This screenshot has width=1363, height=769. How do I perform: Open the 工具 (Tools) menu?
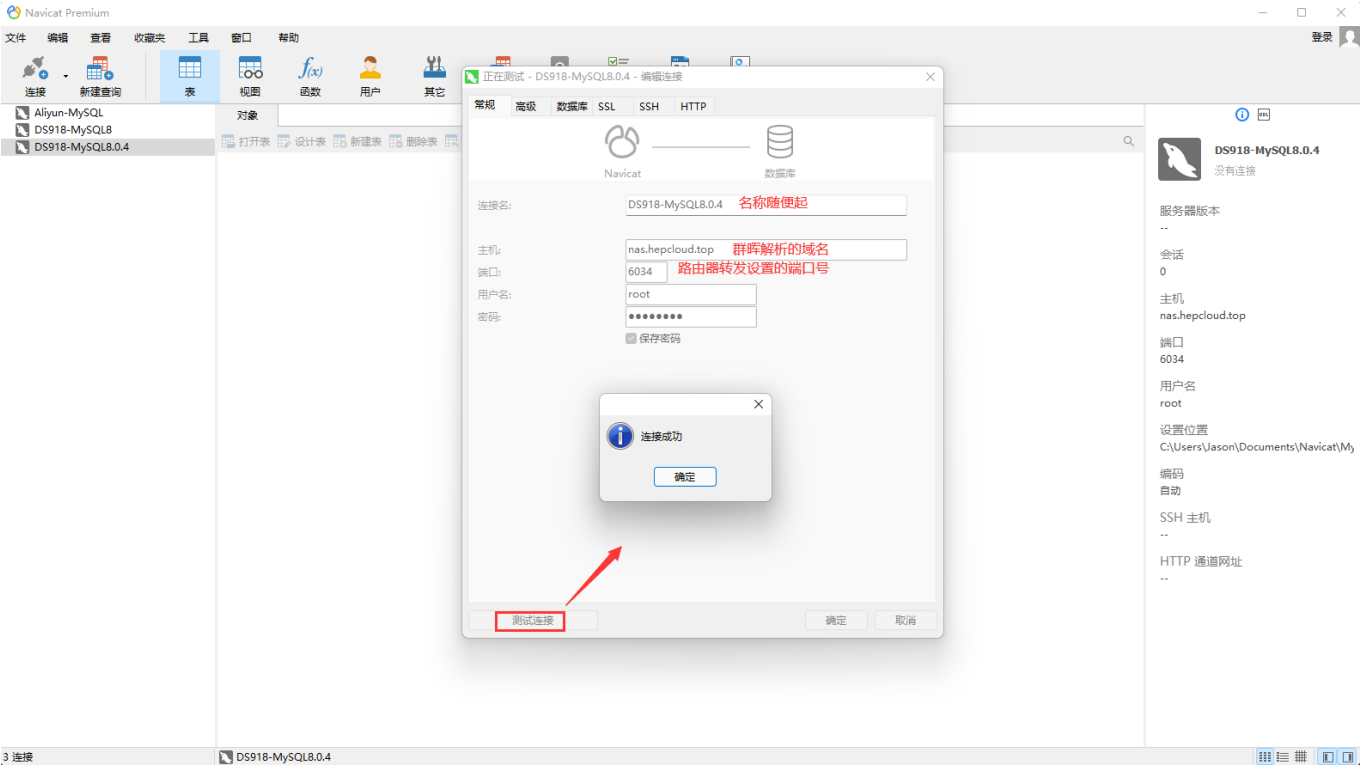pyautogui.click(x=198, y=38)
